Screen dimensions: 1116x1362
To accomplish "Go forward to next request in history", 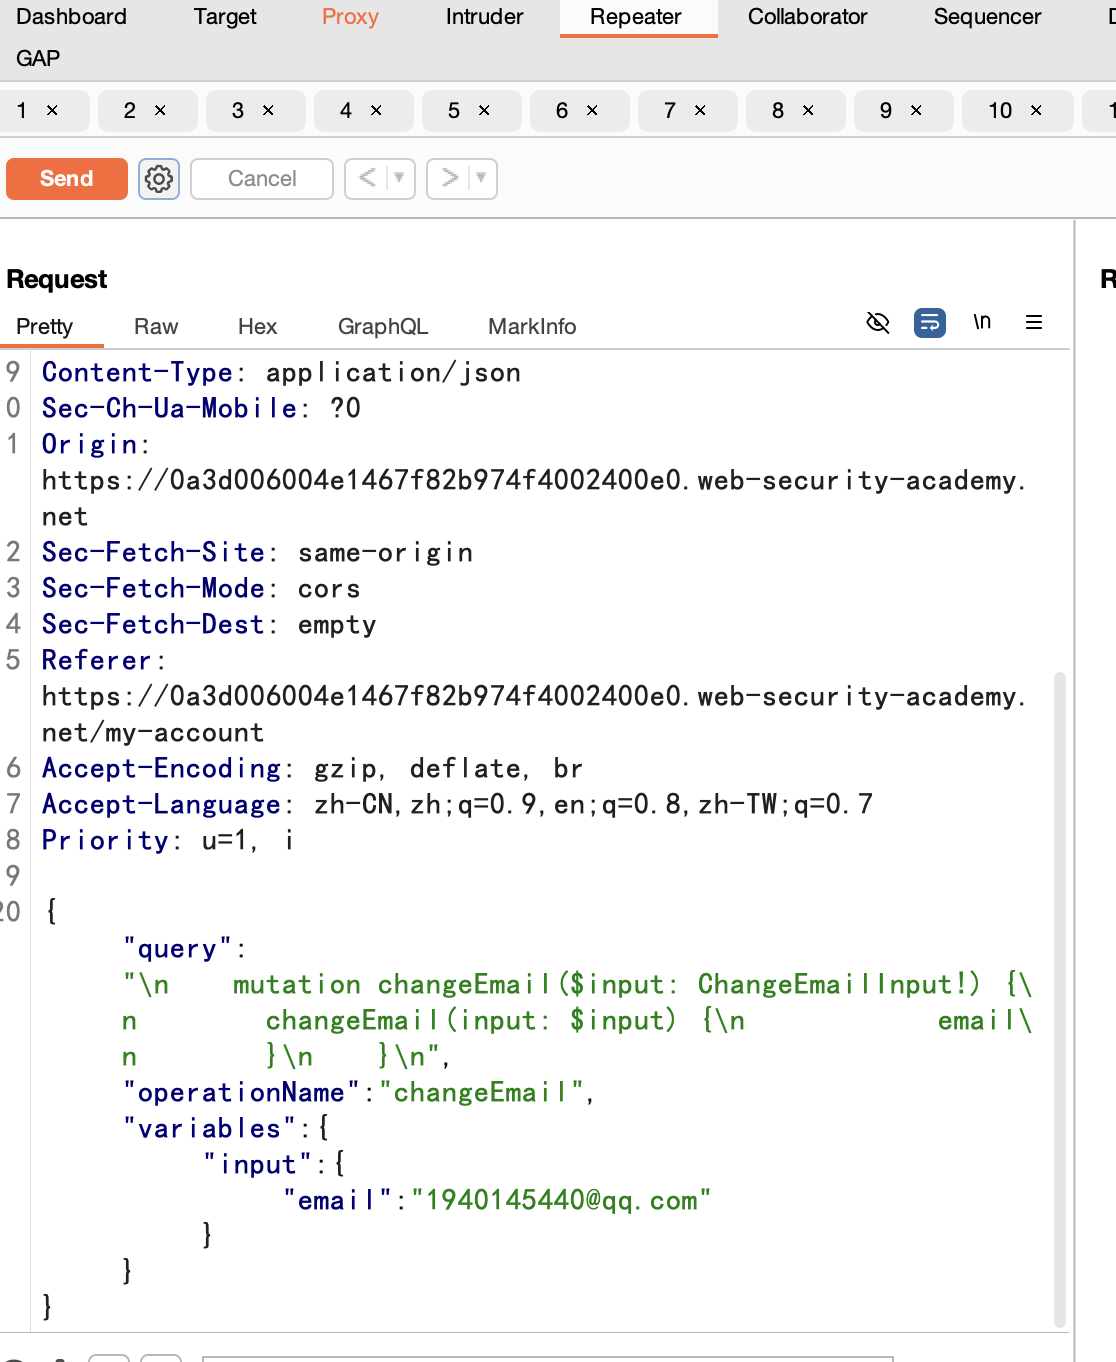I will pyautogui.click(x=449, y=179).
